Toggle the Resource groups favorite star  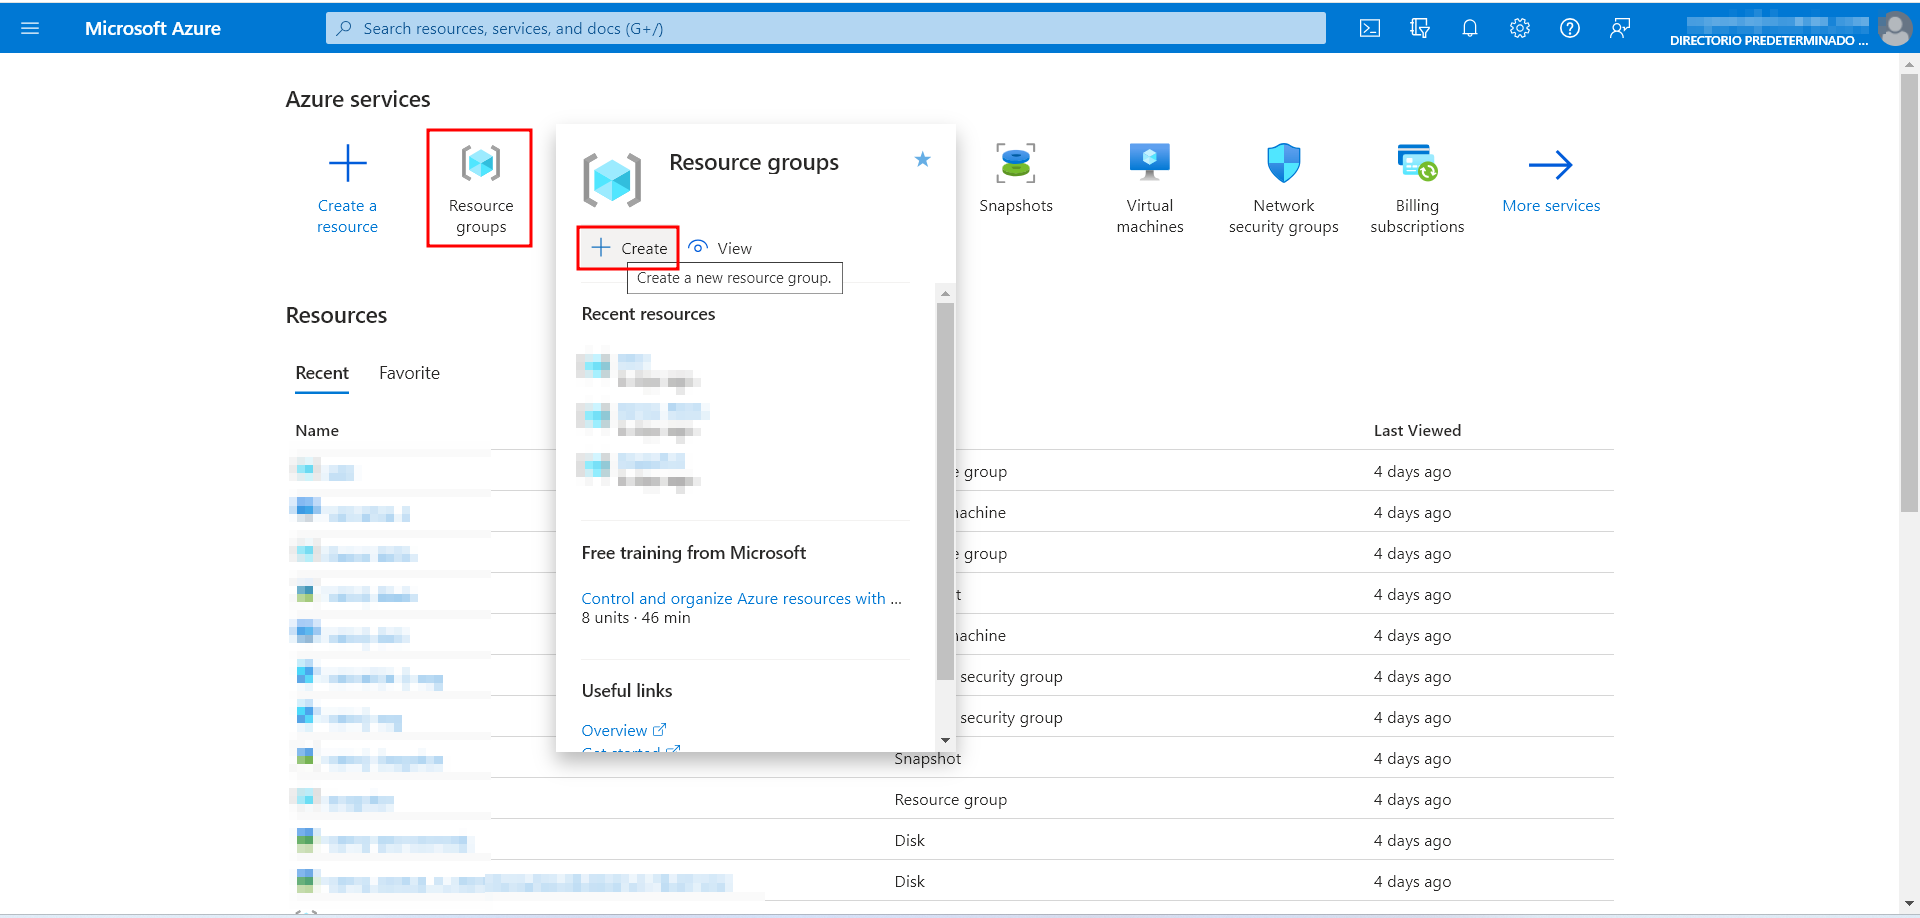(922, 160)
